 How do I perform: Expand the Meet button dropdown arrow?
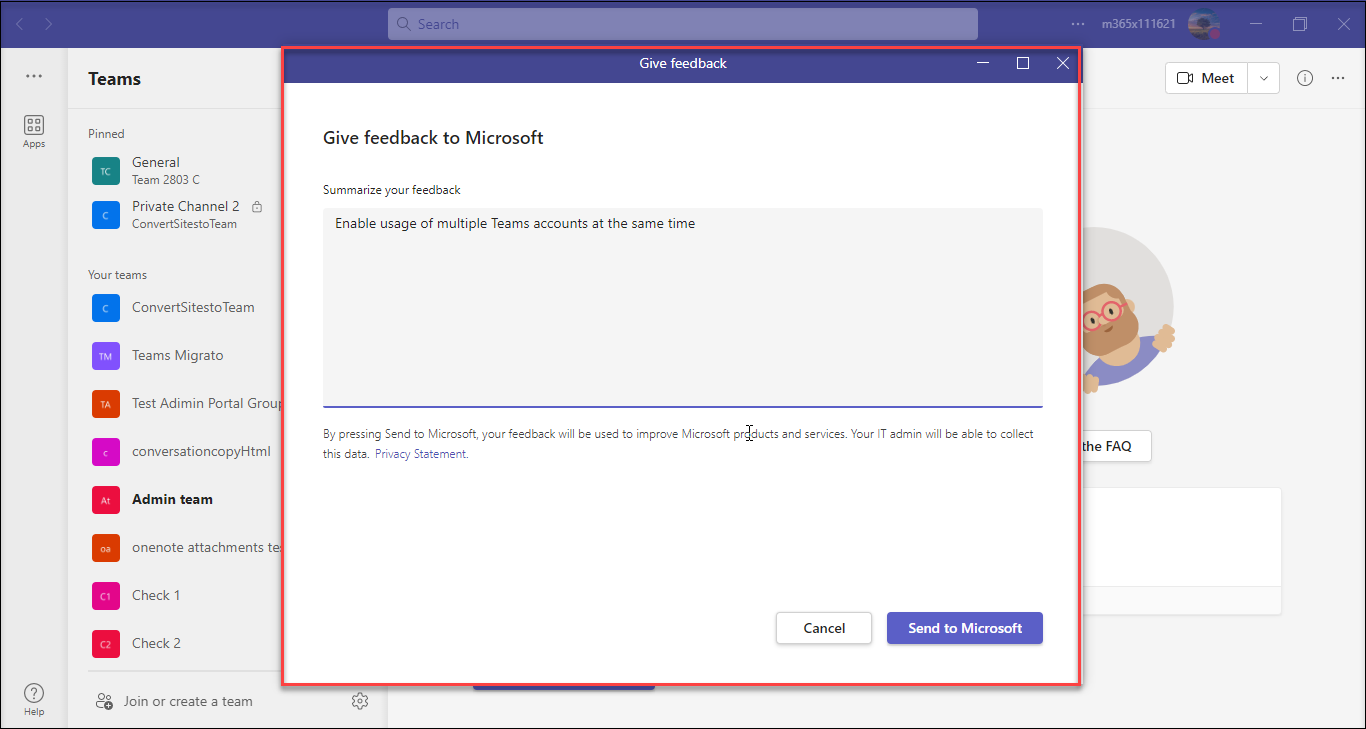(1264, 78)
